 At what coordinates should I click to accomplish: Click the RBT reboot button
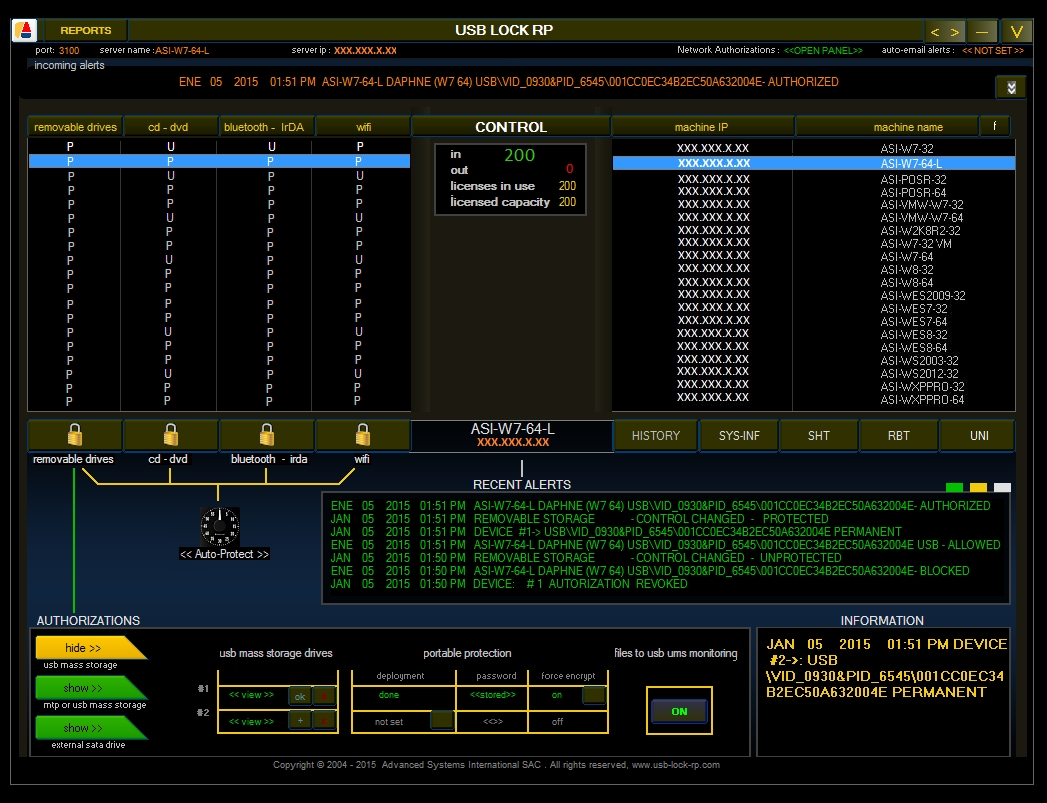[899, 435]
